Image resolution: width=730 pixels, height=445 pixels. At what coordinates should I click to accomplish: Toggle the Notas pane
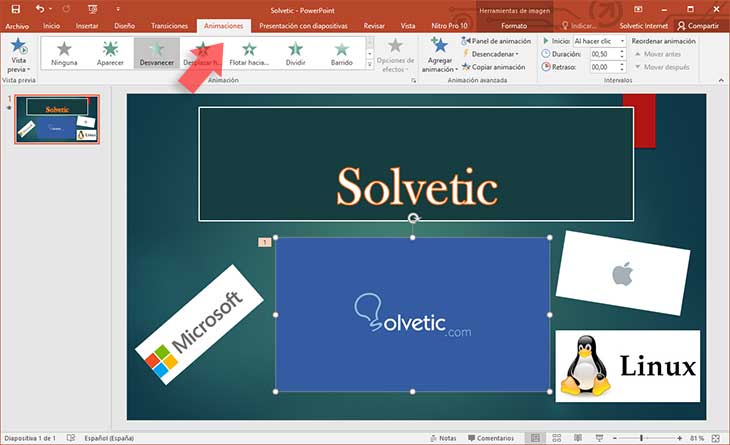(x=443, y=438)
